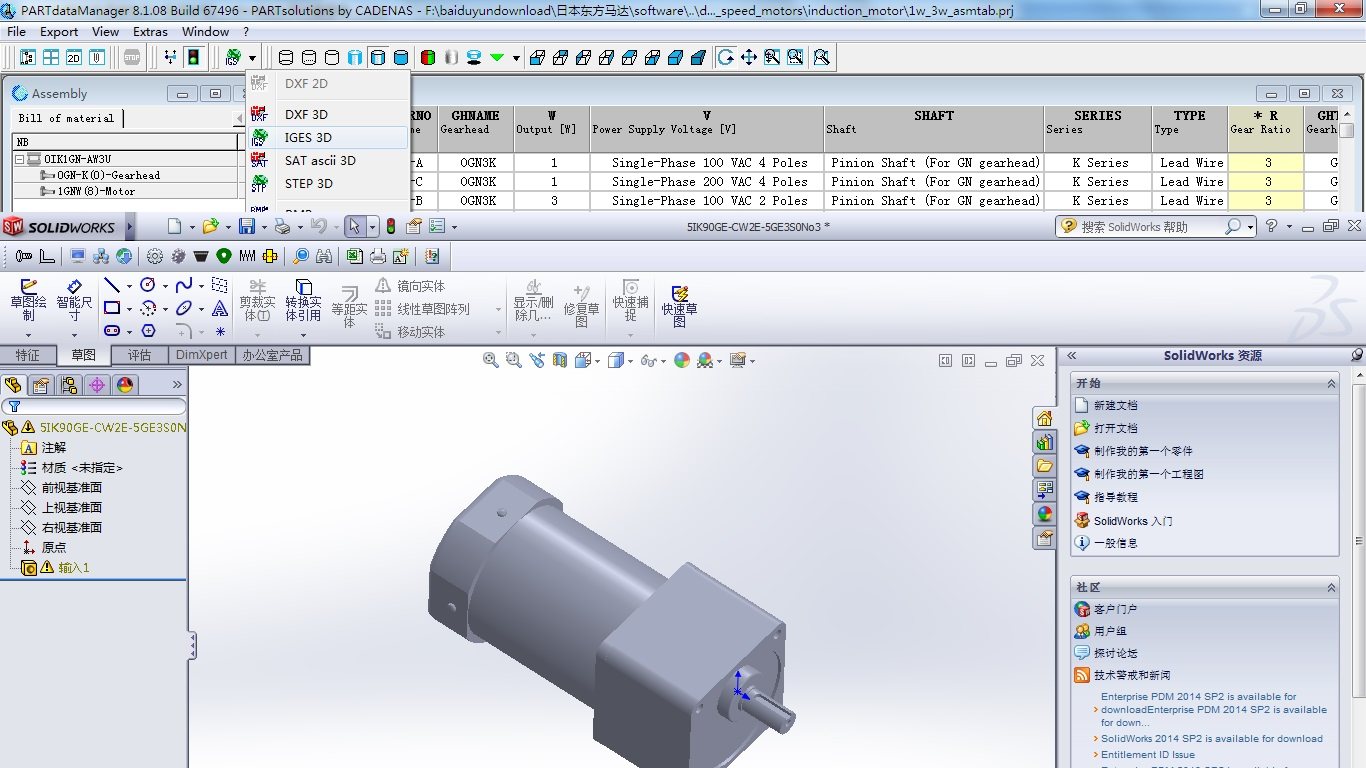Click the SolidWorks print icon
The image size is (1366, 768).
click(282, 227)
